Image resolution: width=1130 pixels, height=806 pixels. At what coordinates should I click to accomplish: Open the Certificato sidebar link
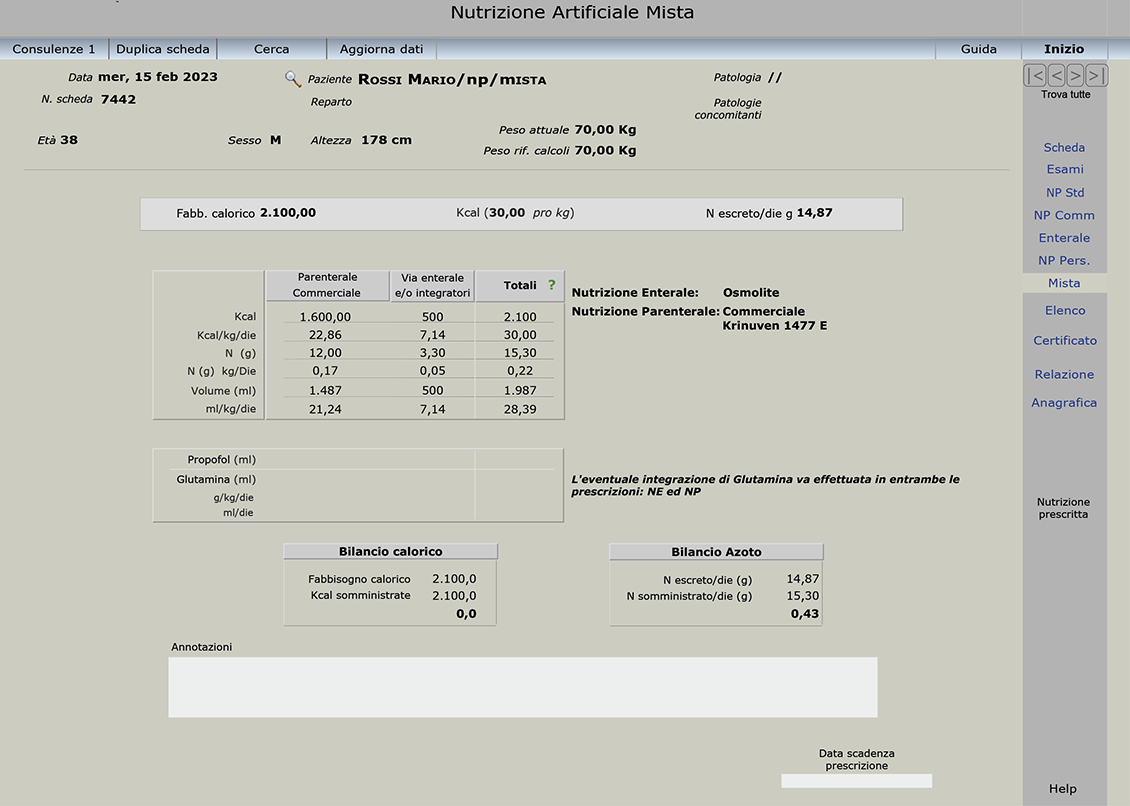click(x=1064, y=340)
